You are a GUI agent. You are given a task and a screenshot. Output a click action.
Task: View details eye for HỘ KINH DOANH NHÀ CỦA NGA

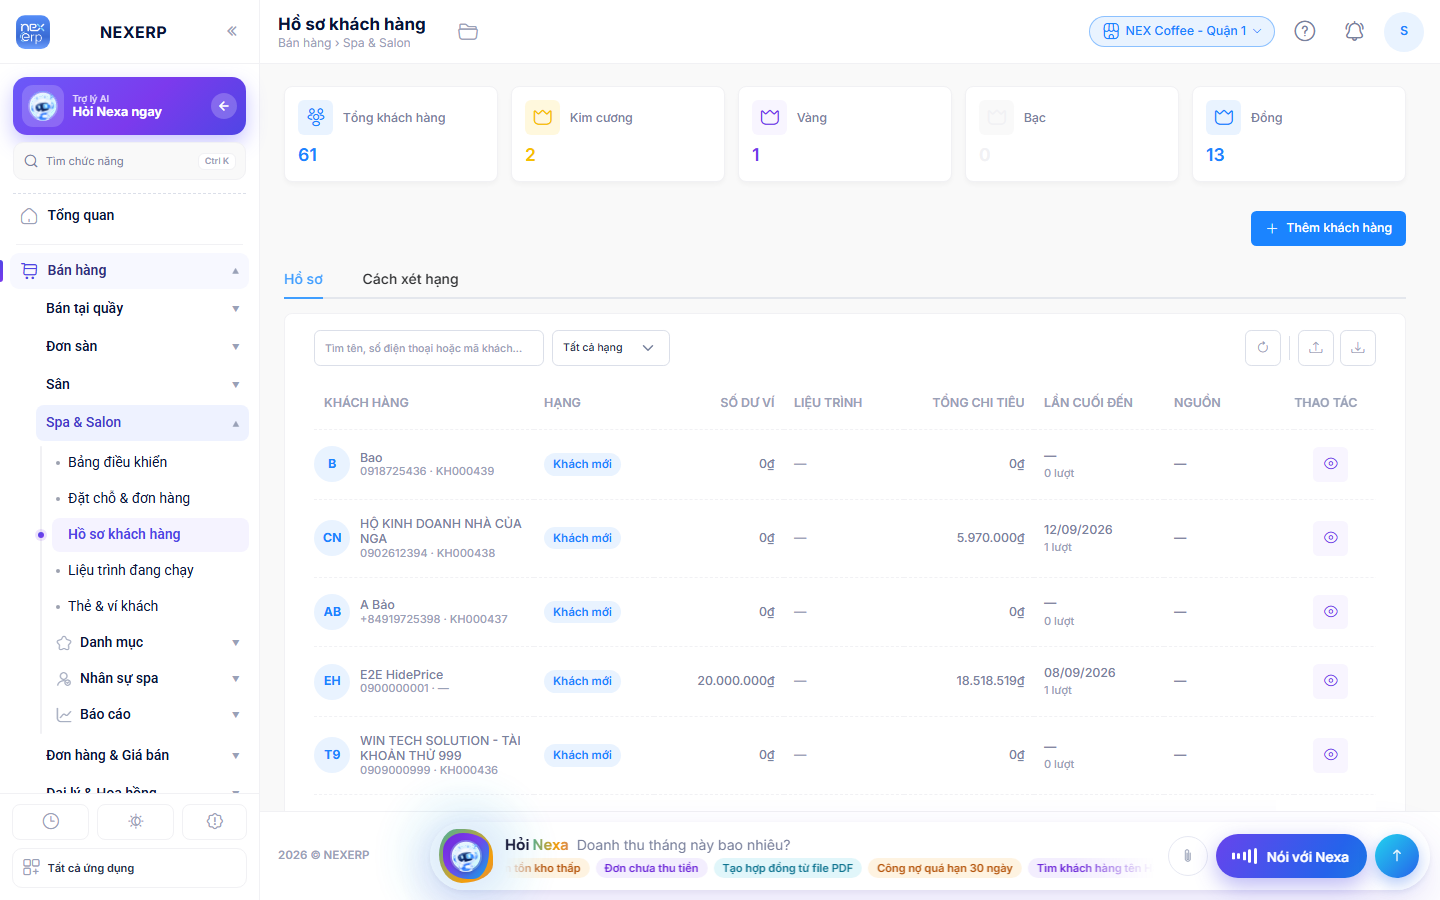click(1331, 538)
